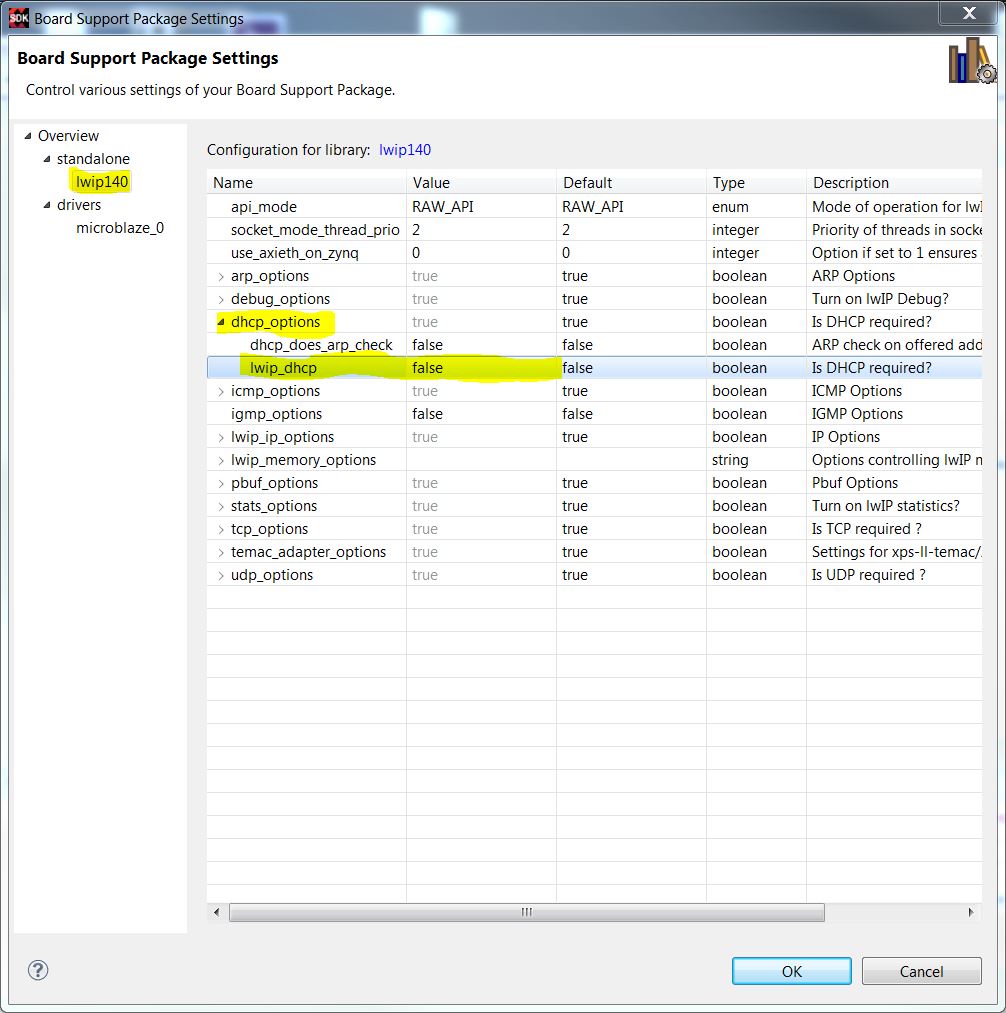Open the lwip140 library link

click(x=404, y=150)
